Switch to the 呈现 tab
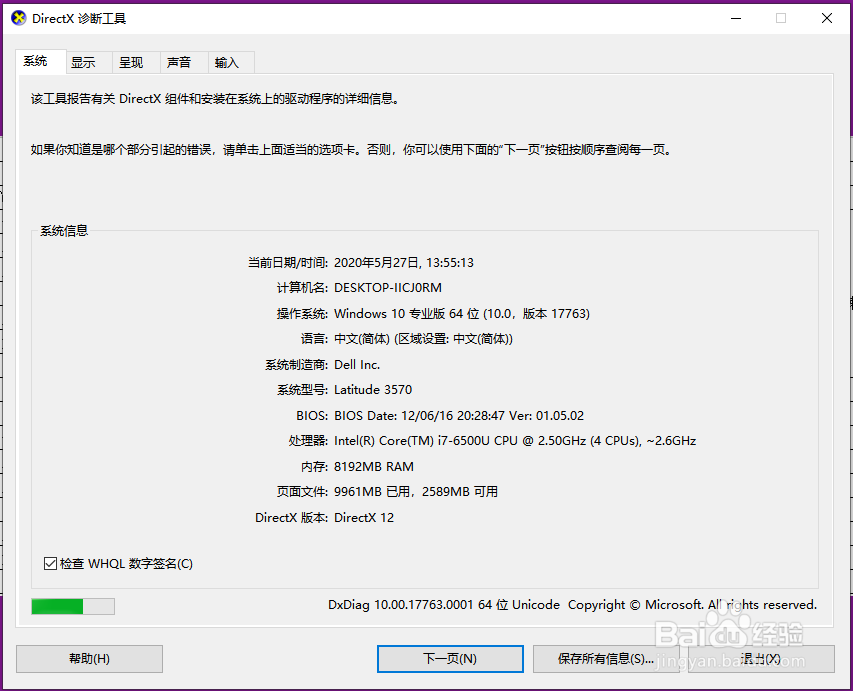Image resolution: width=853 pixels, height=691 pixels. (134, 61)
